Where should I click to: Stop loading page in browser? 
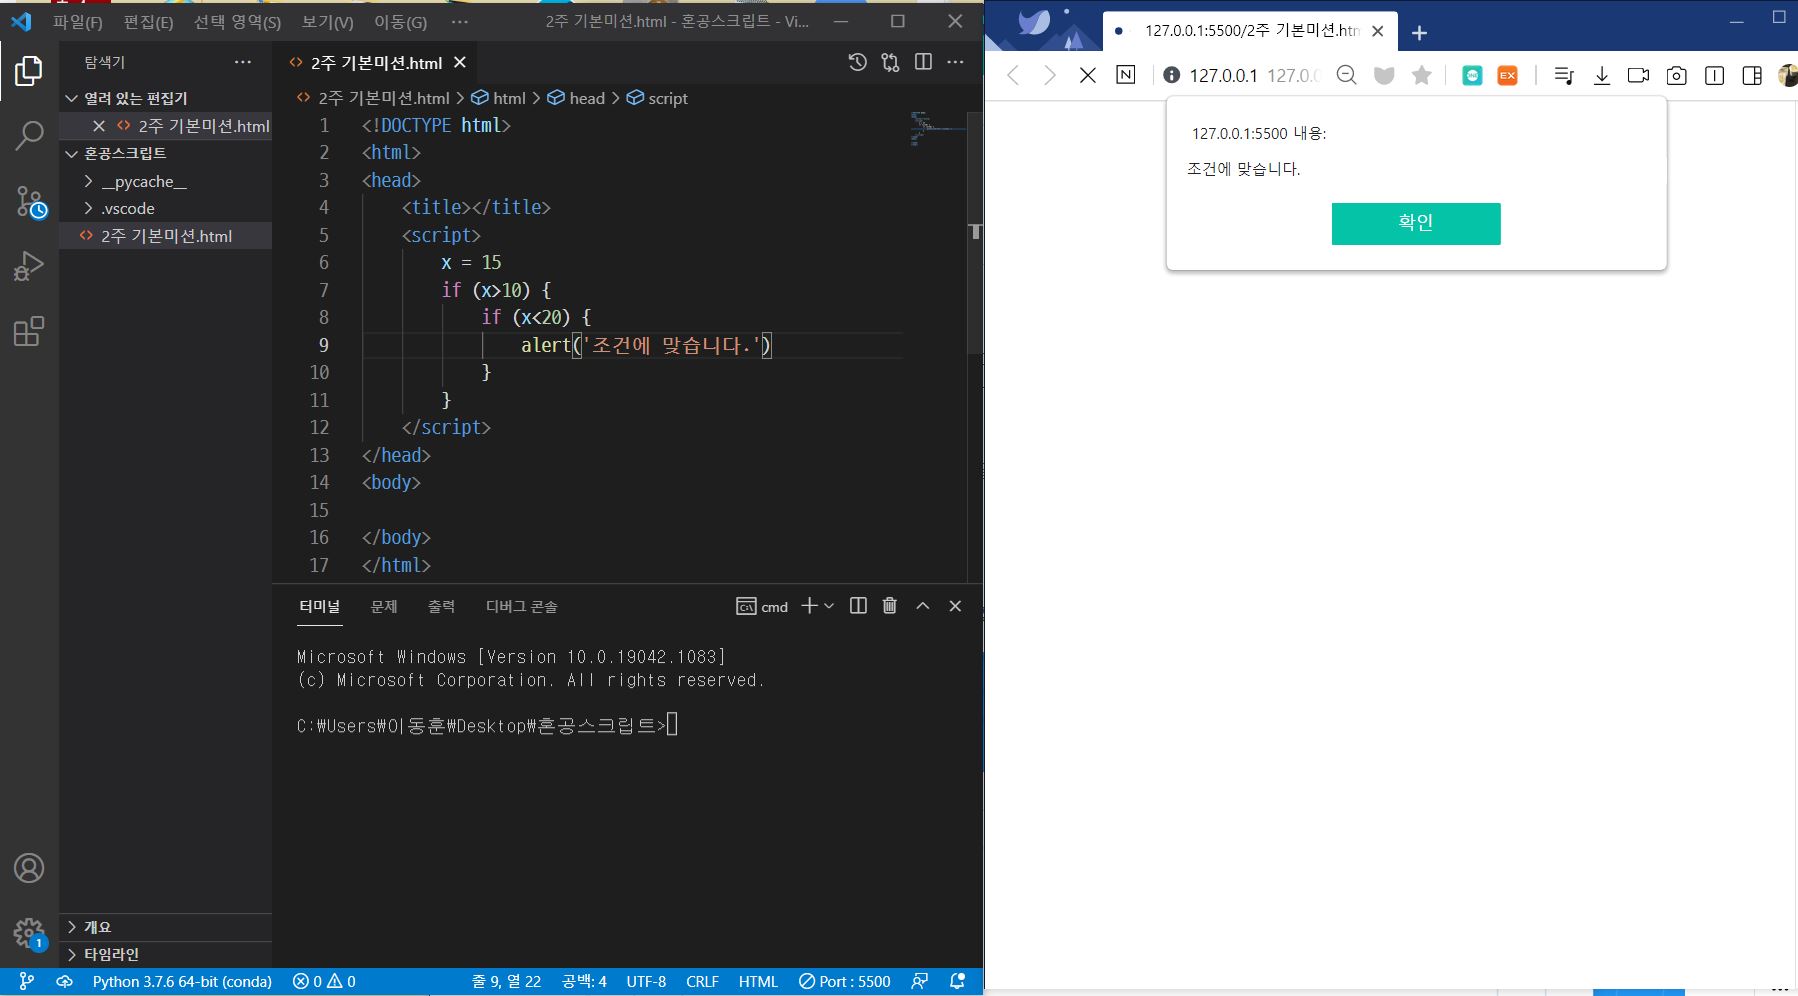tap(1088, 75)
